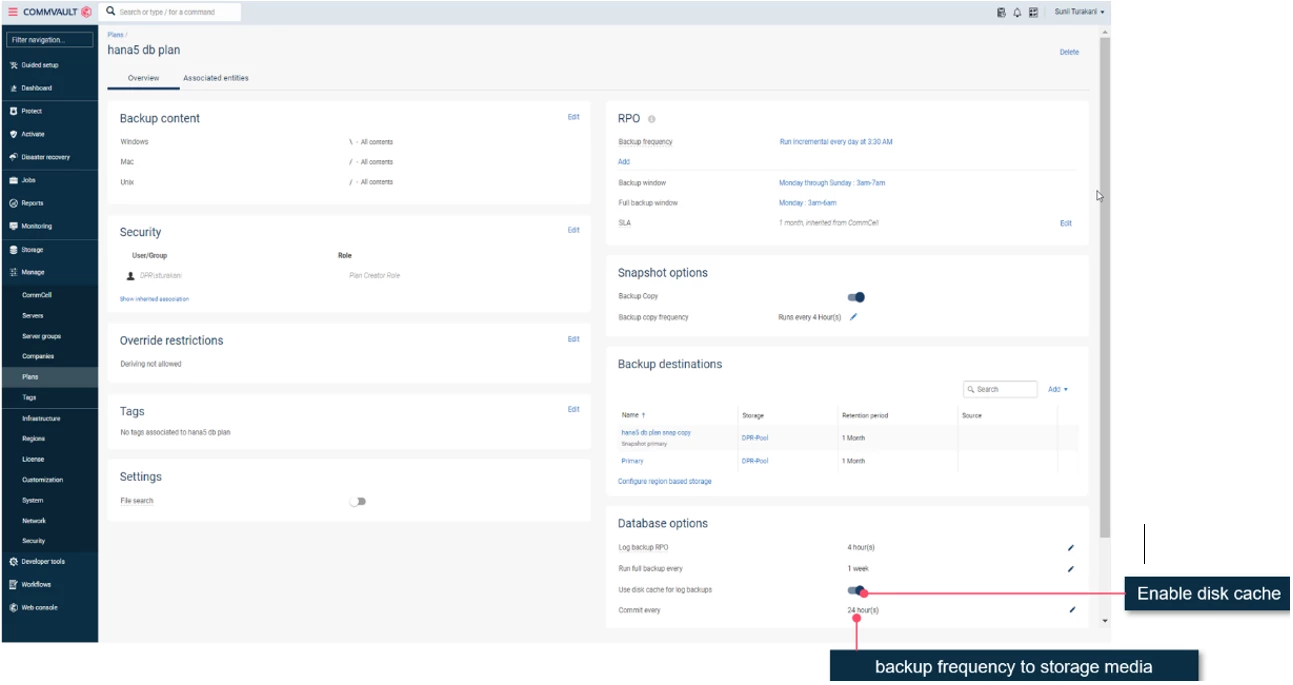Viewport: 1293px width, 685px height.
Task: Collapse sidebar with the hamburger menu icon
Action: pyautogui.click(x=13, y=12)
